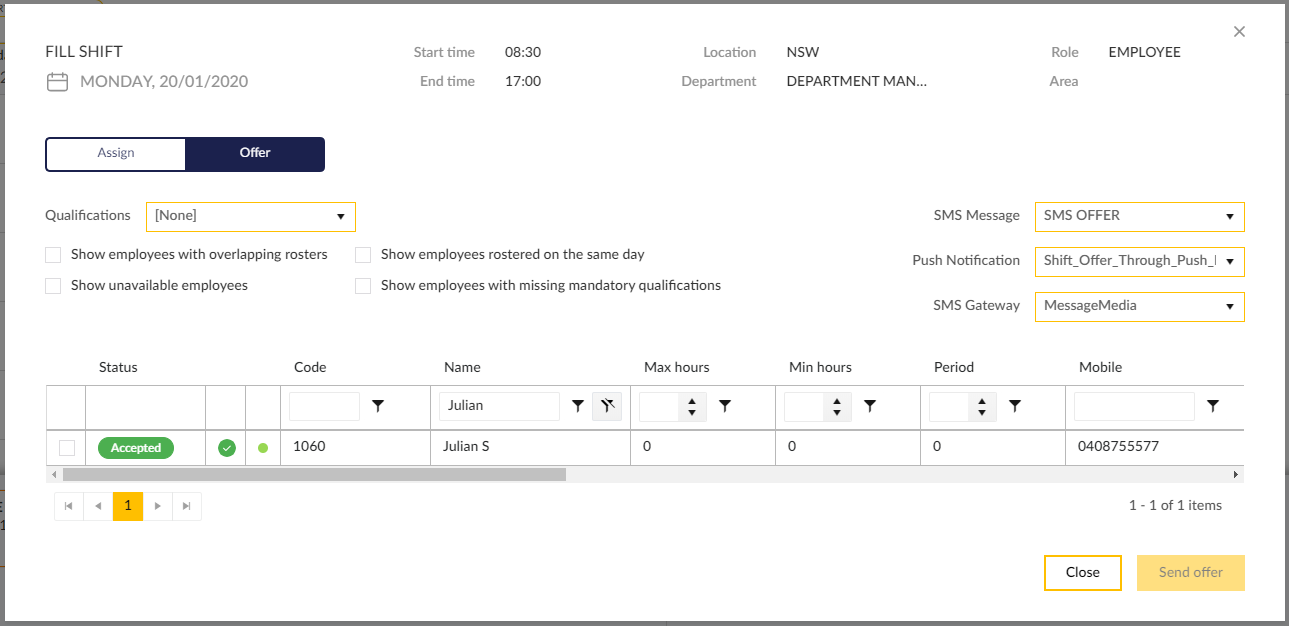Click the horizontal scrollbar thumb of grid
The image size is (1289, 626).
tap(312, 475)
